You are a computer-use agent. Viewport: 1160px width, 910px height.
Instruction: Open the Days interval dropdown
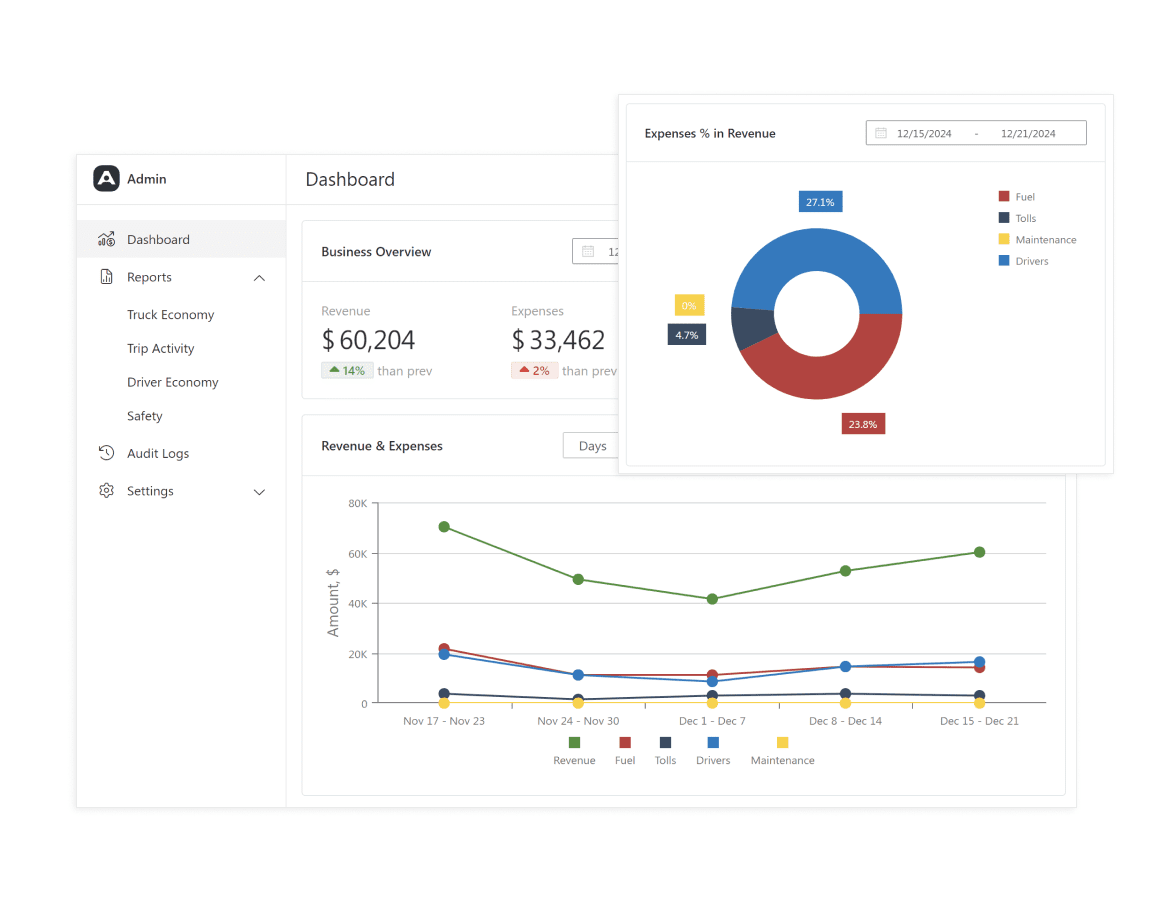coord(590,445)
